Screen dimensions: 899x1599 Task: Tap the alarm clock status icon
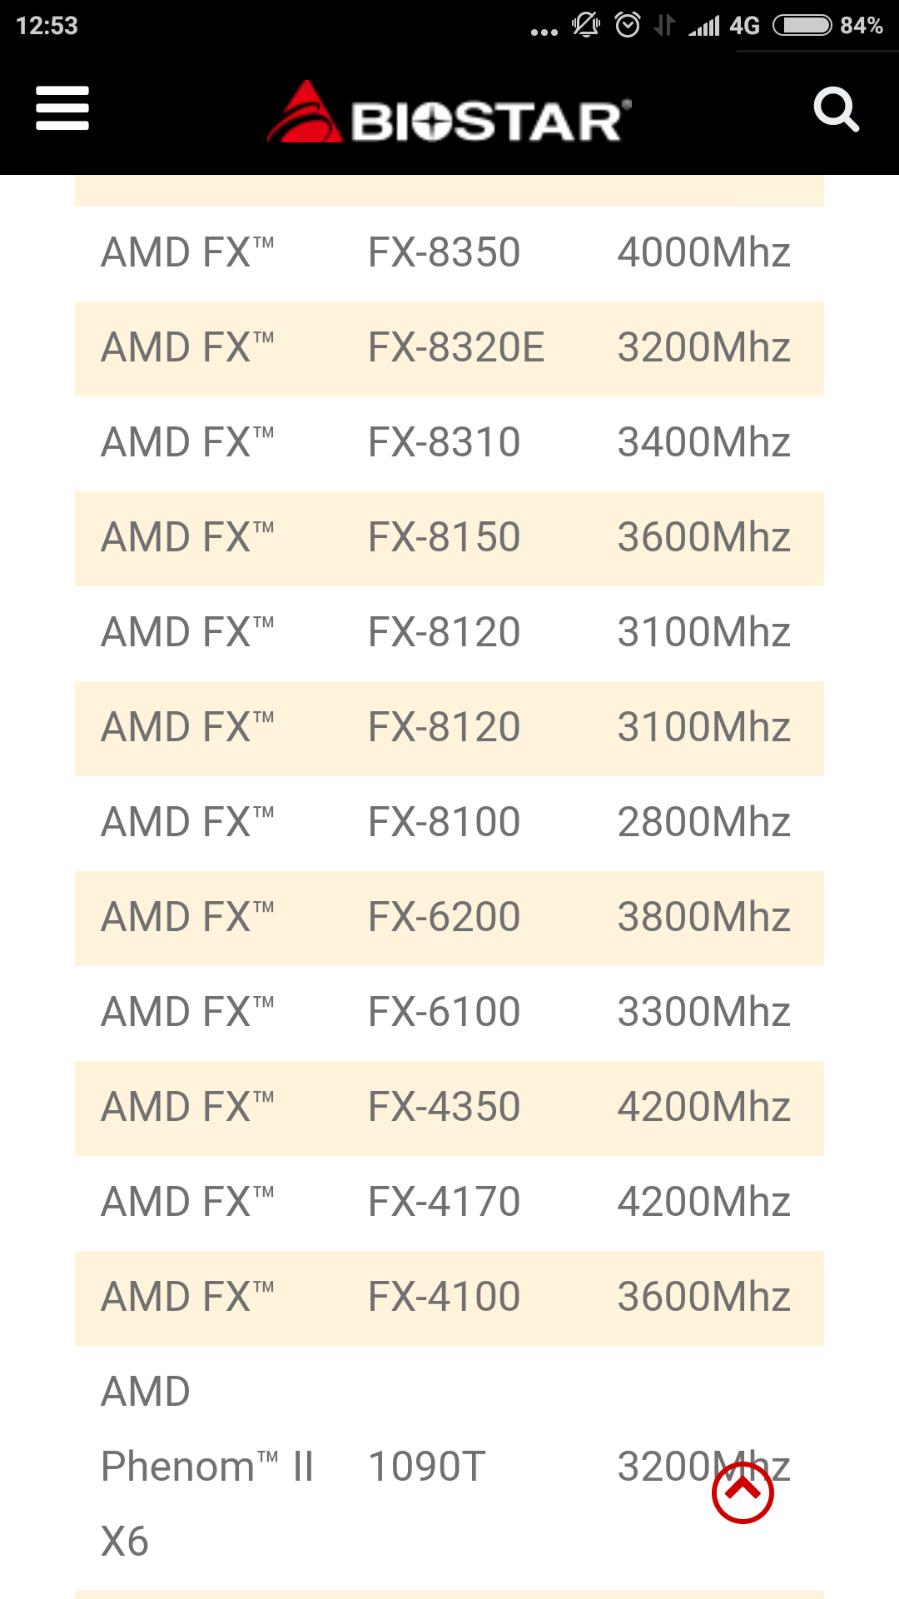pos(627,25)
